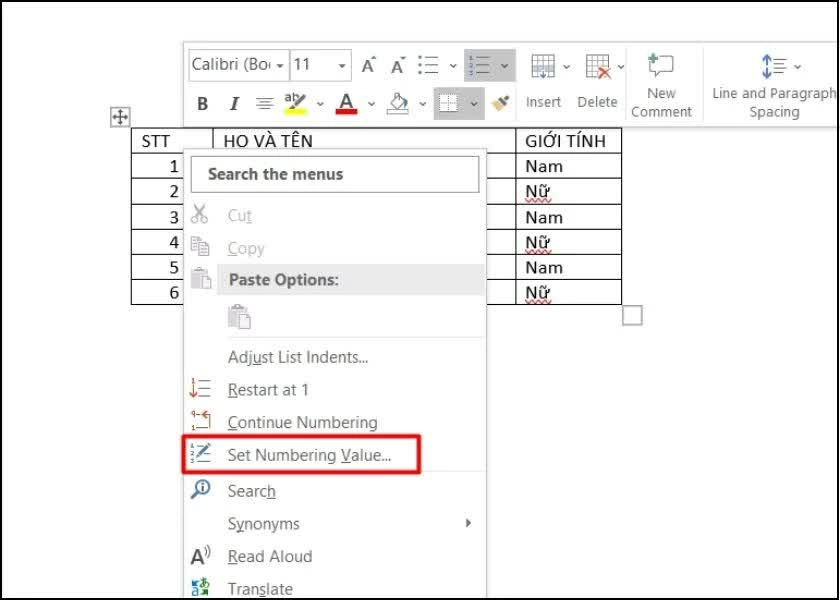The image size is (840, 600).
Task: Click the Italic formatting icon
Action: point(234,103)
